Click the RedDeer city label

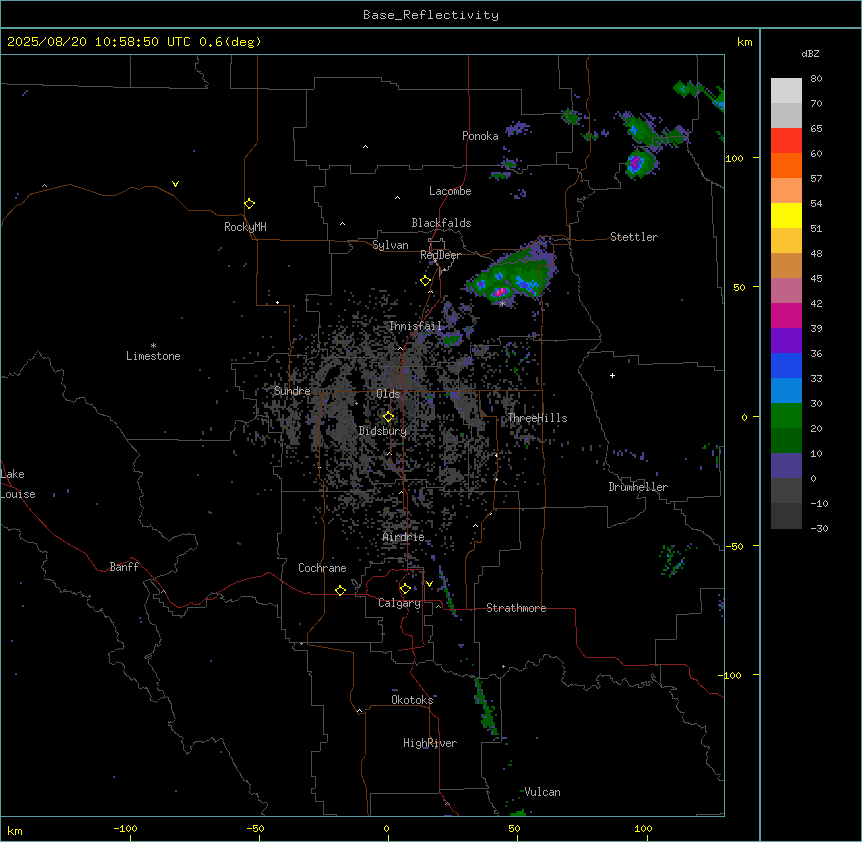(440, 255)
